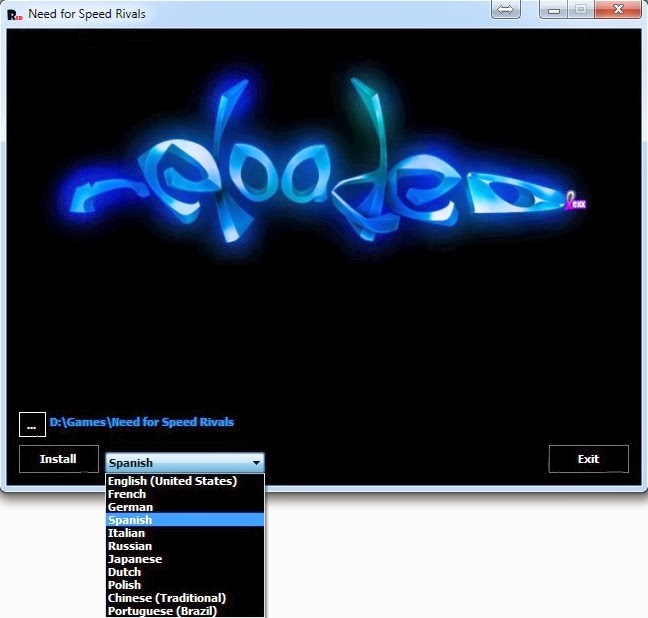Choose Italian from the language list
Viewport: 648px width, 618px height.
coord(185,533)
